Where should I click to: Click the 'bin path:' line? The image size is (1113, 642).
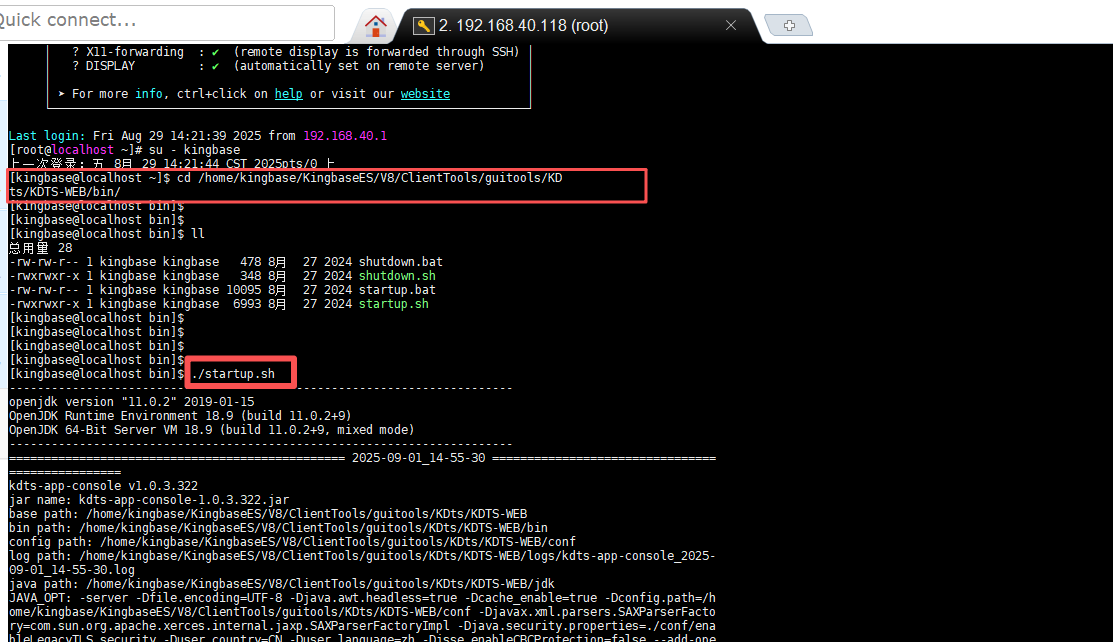point(278,528)
